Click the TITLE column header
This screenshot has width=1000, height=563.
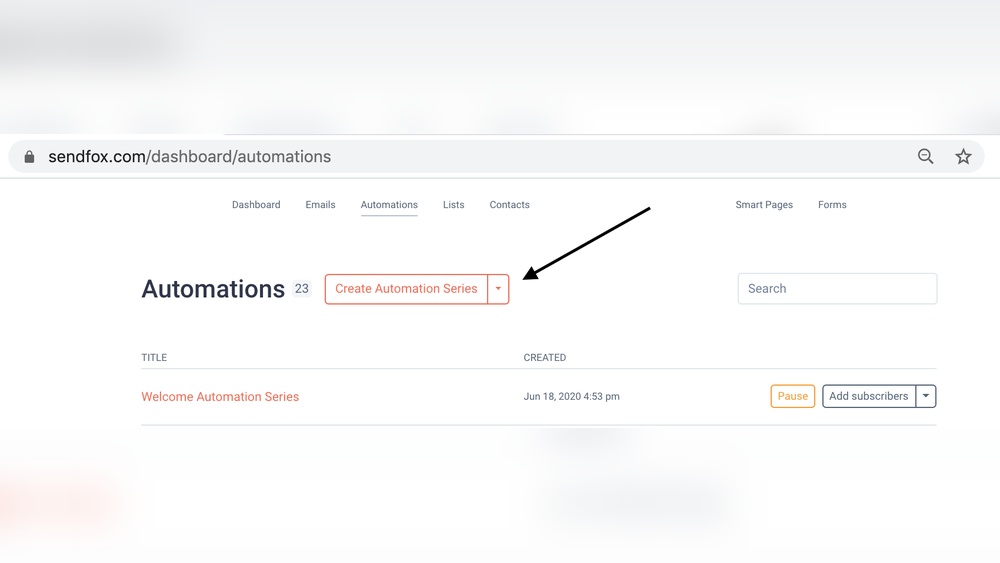point(154,357)
